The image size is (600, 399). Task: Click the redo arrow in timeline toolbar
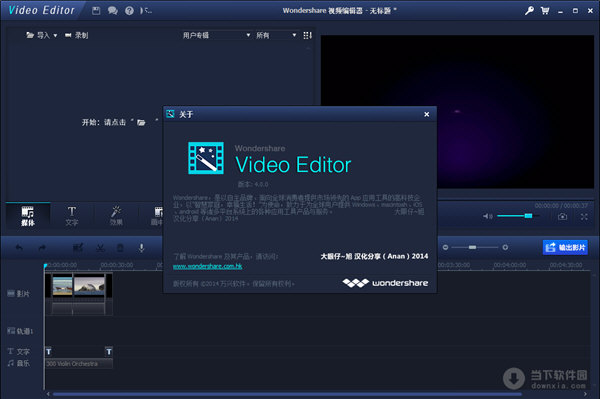pos(42,248)
